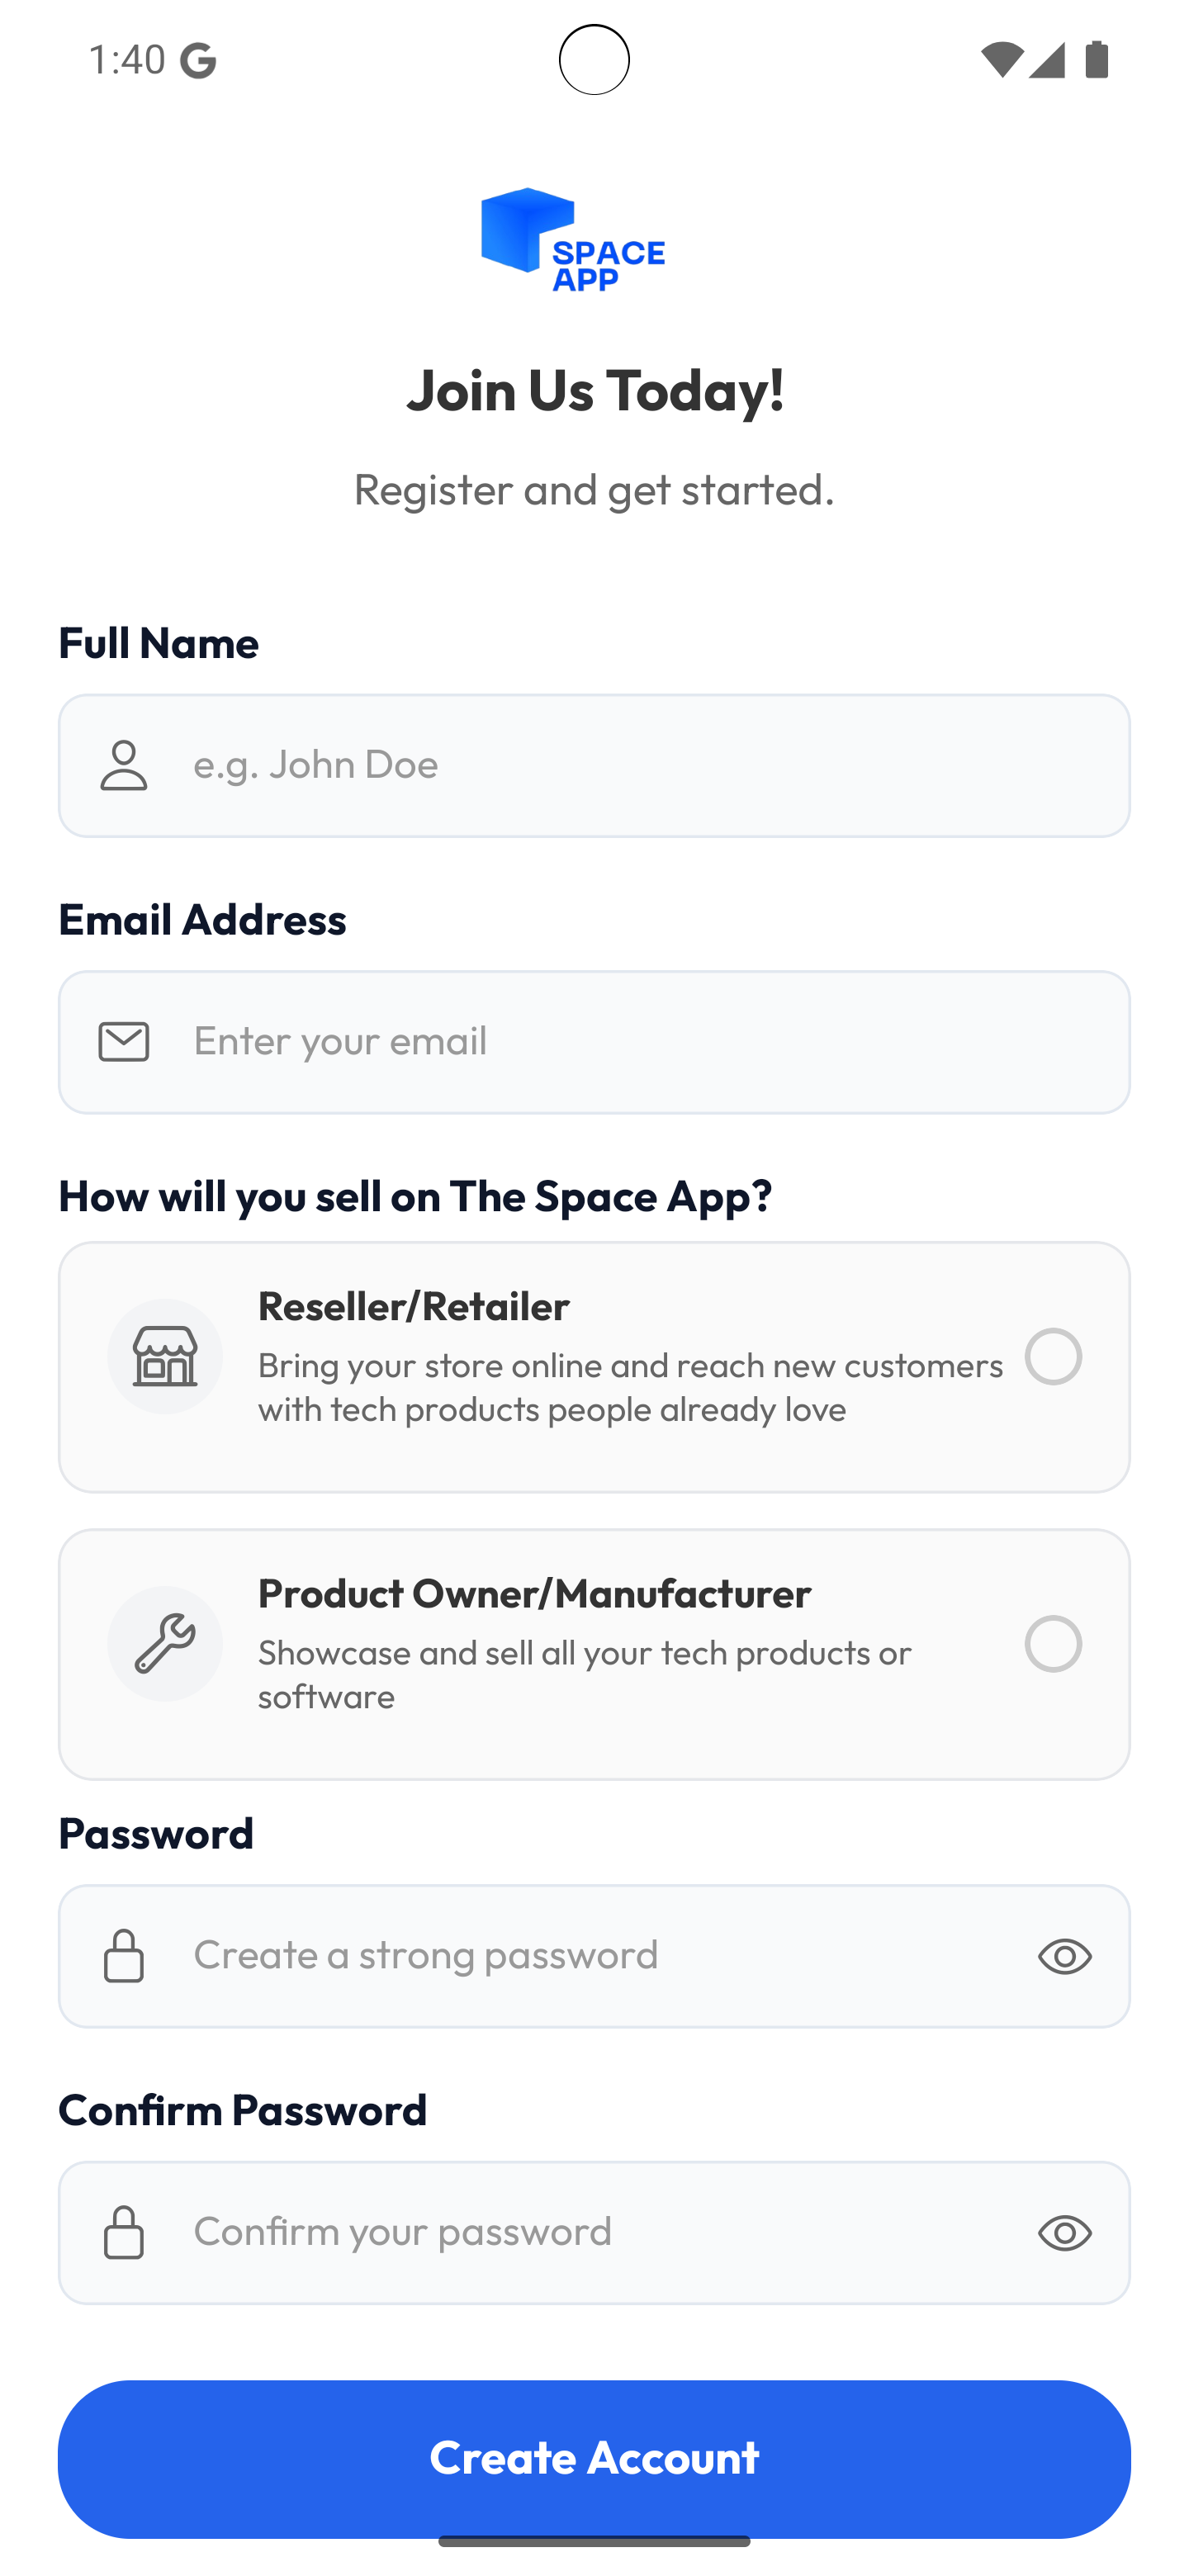The height and width of the screenshot is (2576, 1189).
Task: Focus the Create a strong password field
Action: click(x=594, y=1956)
